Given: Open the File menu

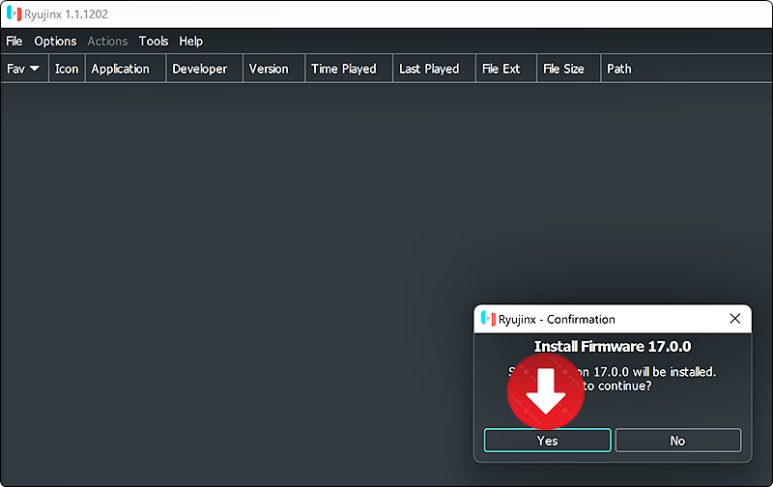Looking at the screenshot, I should coord(14,41).
